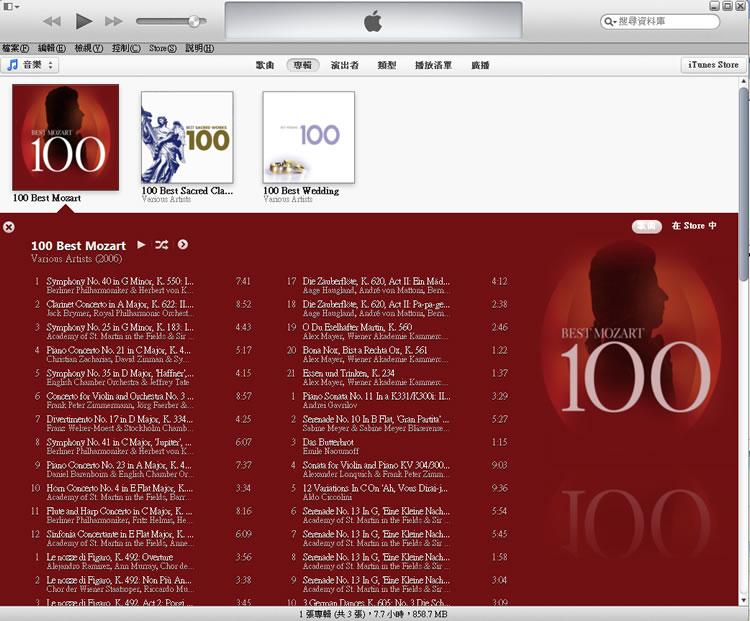Click the volume slider knob

point(194,21)
